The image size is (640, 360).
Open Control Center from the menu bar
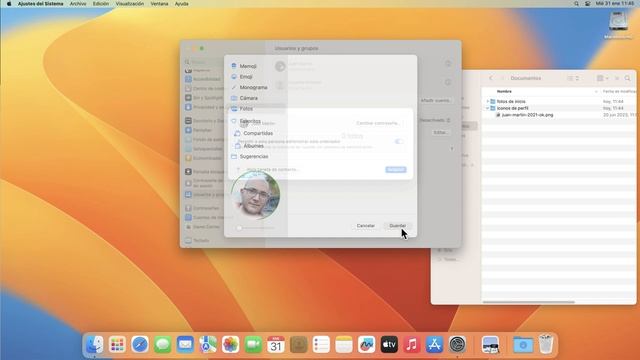pos(587,4)
